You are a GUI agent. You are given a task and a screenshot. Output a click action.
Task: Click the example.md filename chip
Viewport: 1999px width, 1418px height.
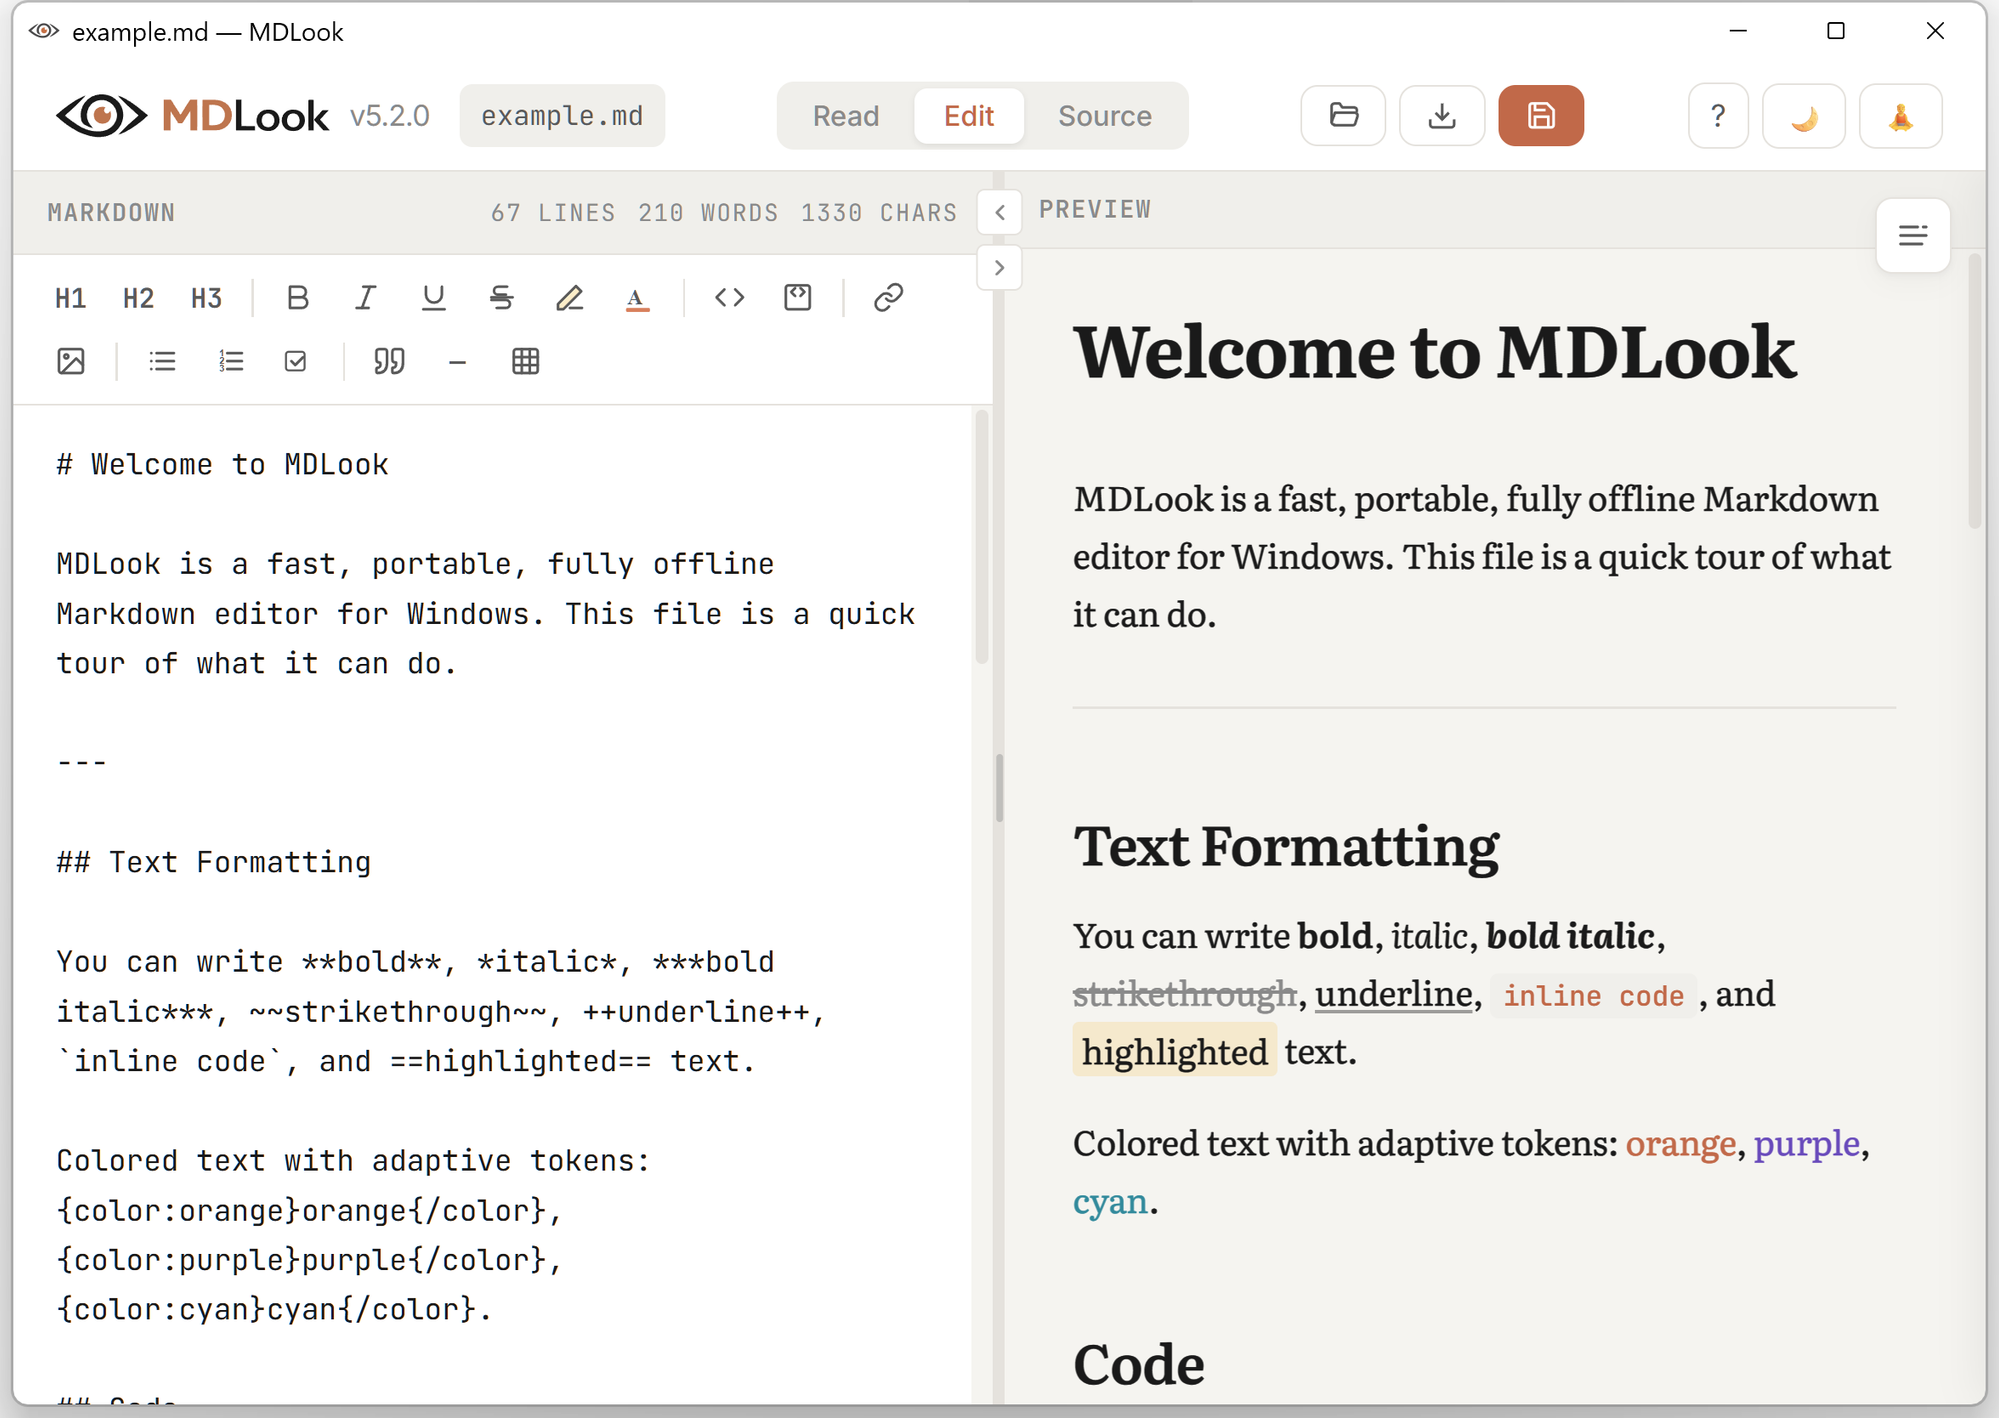pyautogui.click(x=562, y=116)
